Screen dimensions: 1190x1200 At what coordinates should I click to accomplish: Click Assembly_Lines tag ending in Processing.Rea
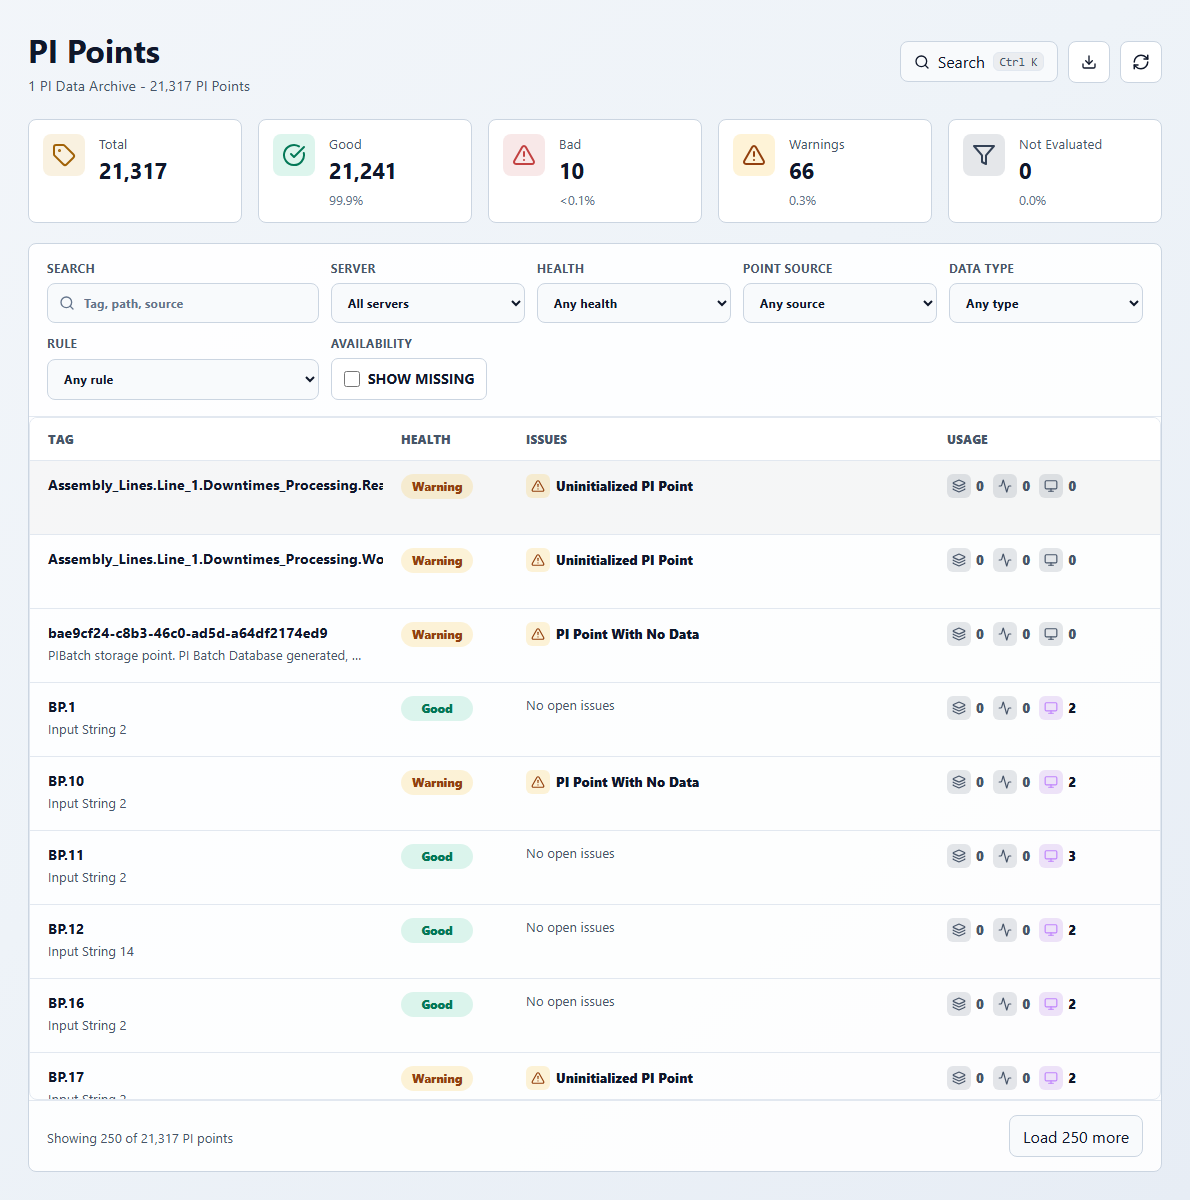[216, 485]
